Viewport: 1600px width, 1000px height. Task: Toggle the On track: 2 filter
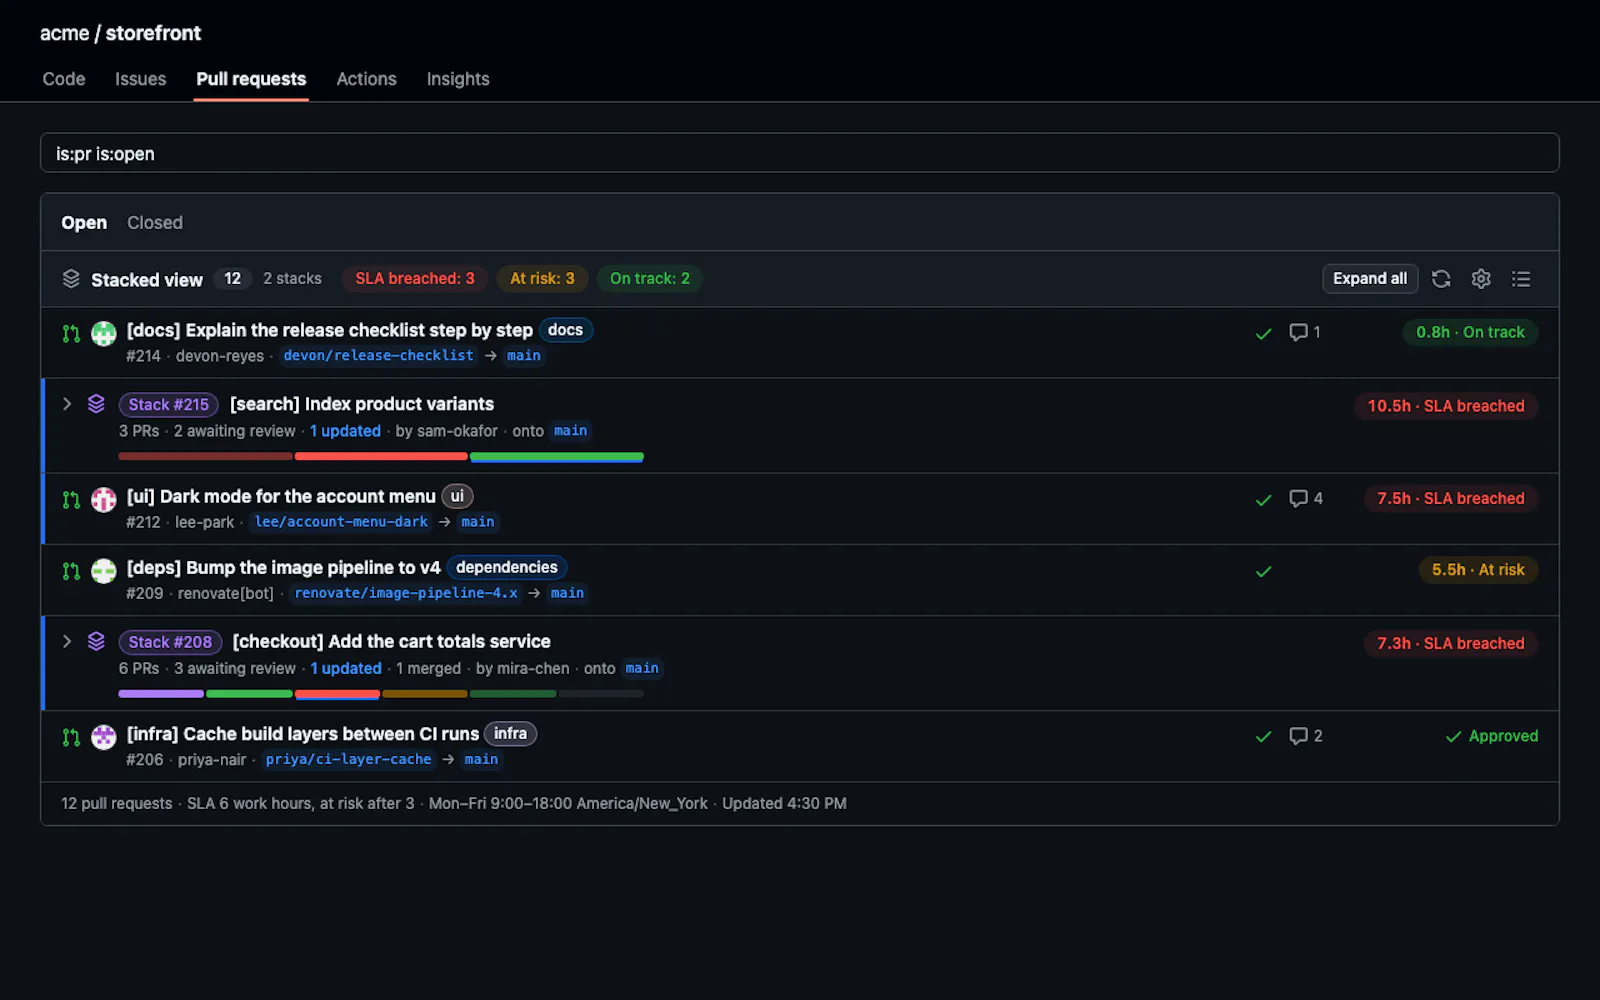(650, 279)
